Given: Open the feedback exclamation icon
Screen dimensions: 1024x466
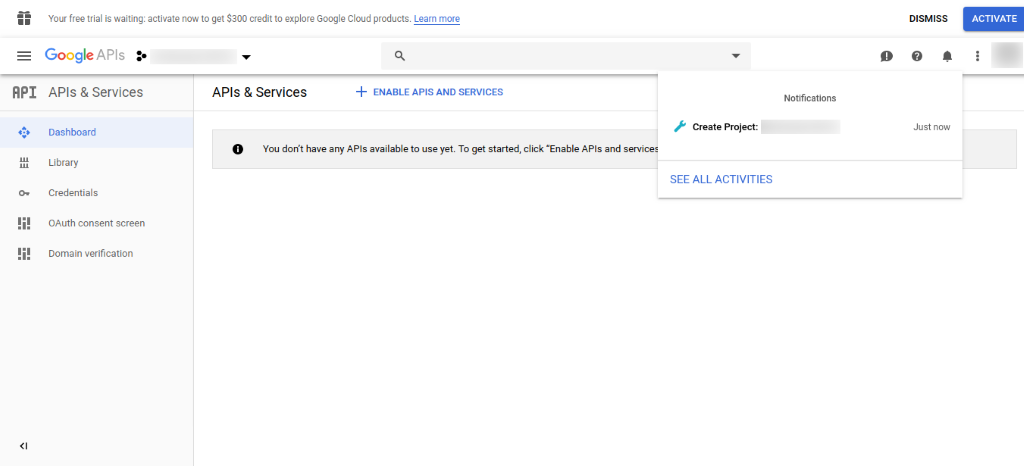Looking at the screenshot, I should [x=886, y=56].
